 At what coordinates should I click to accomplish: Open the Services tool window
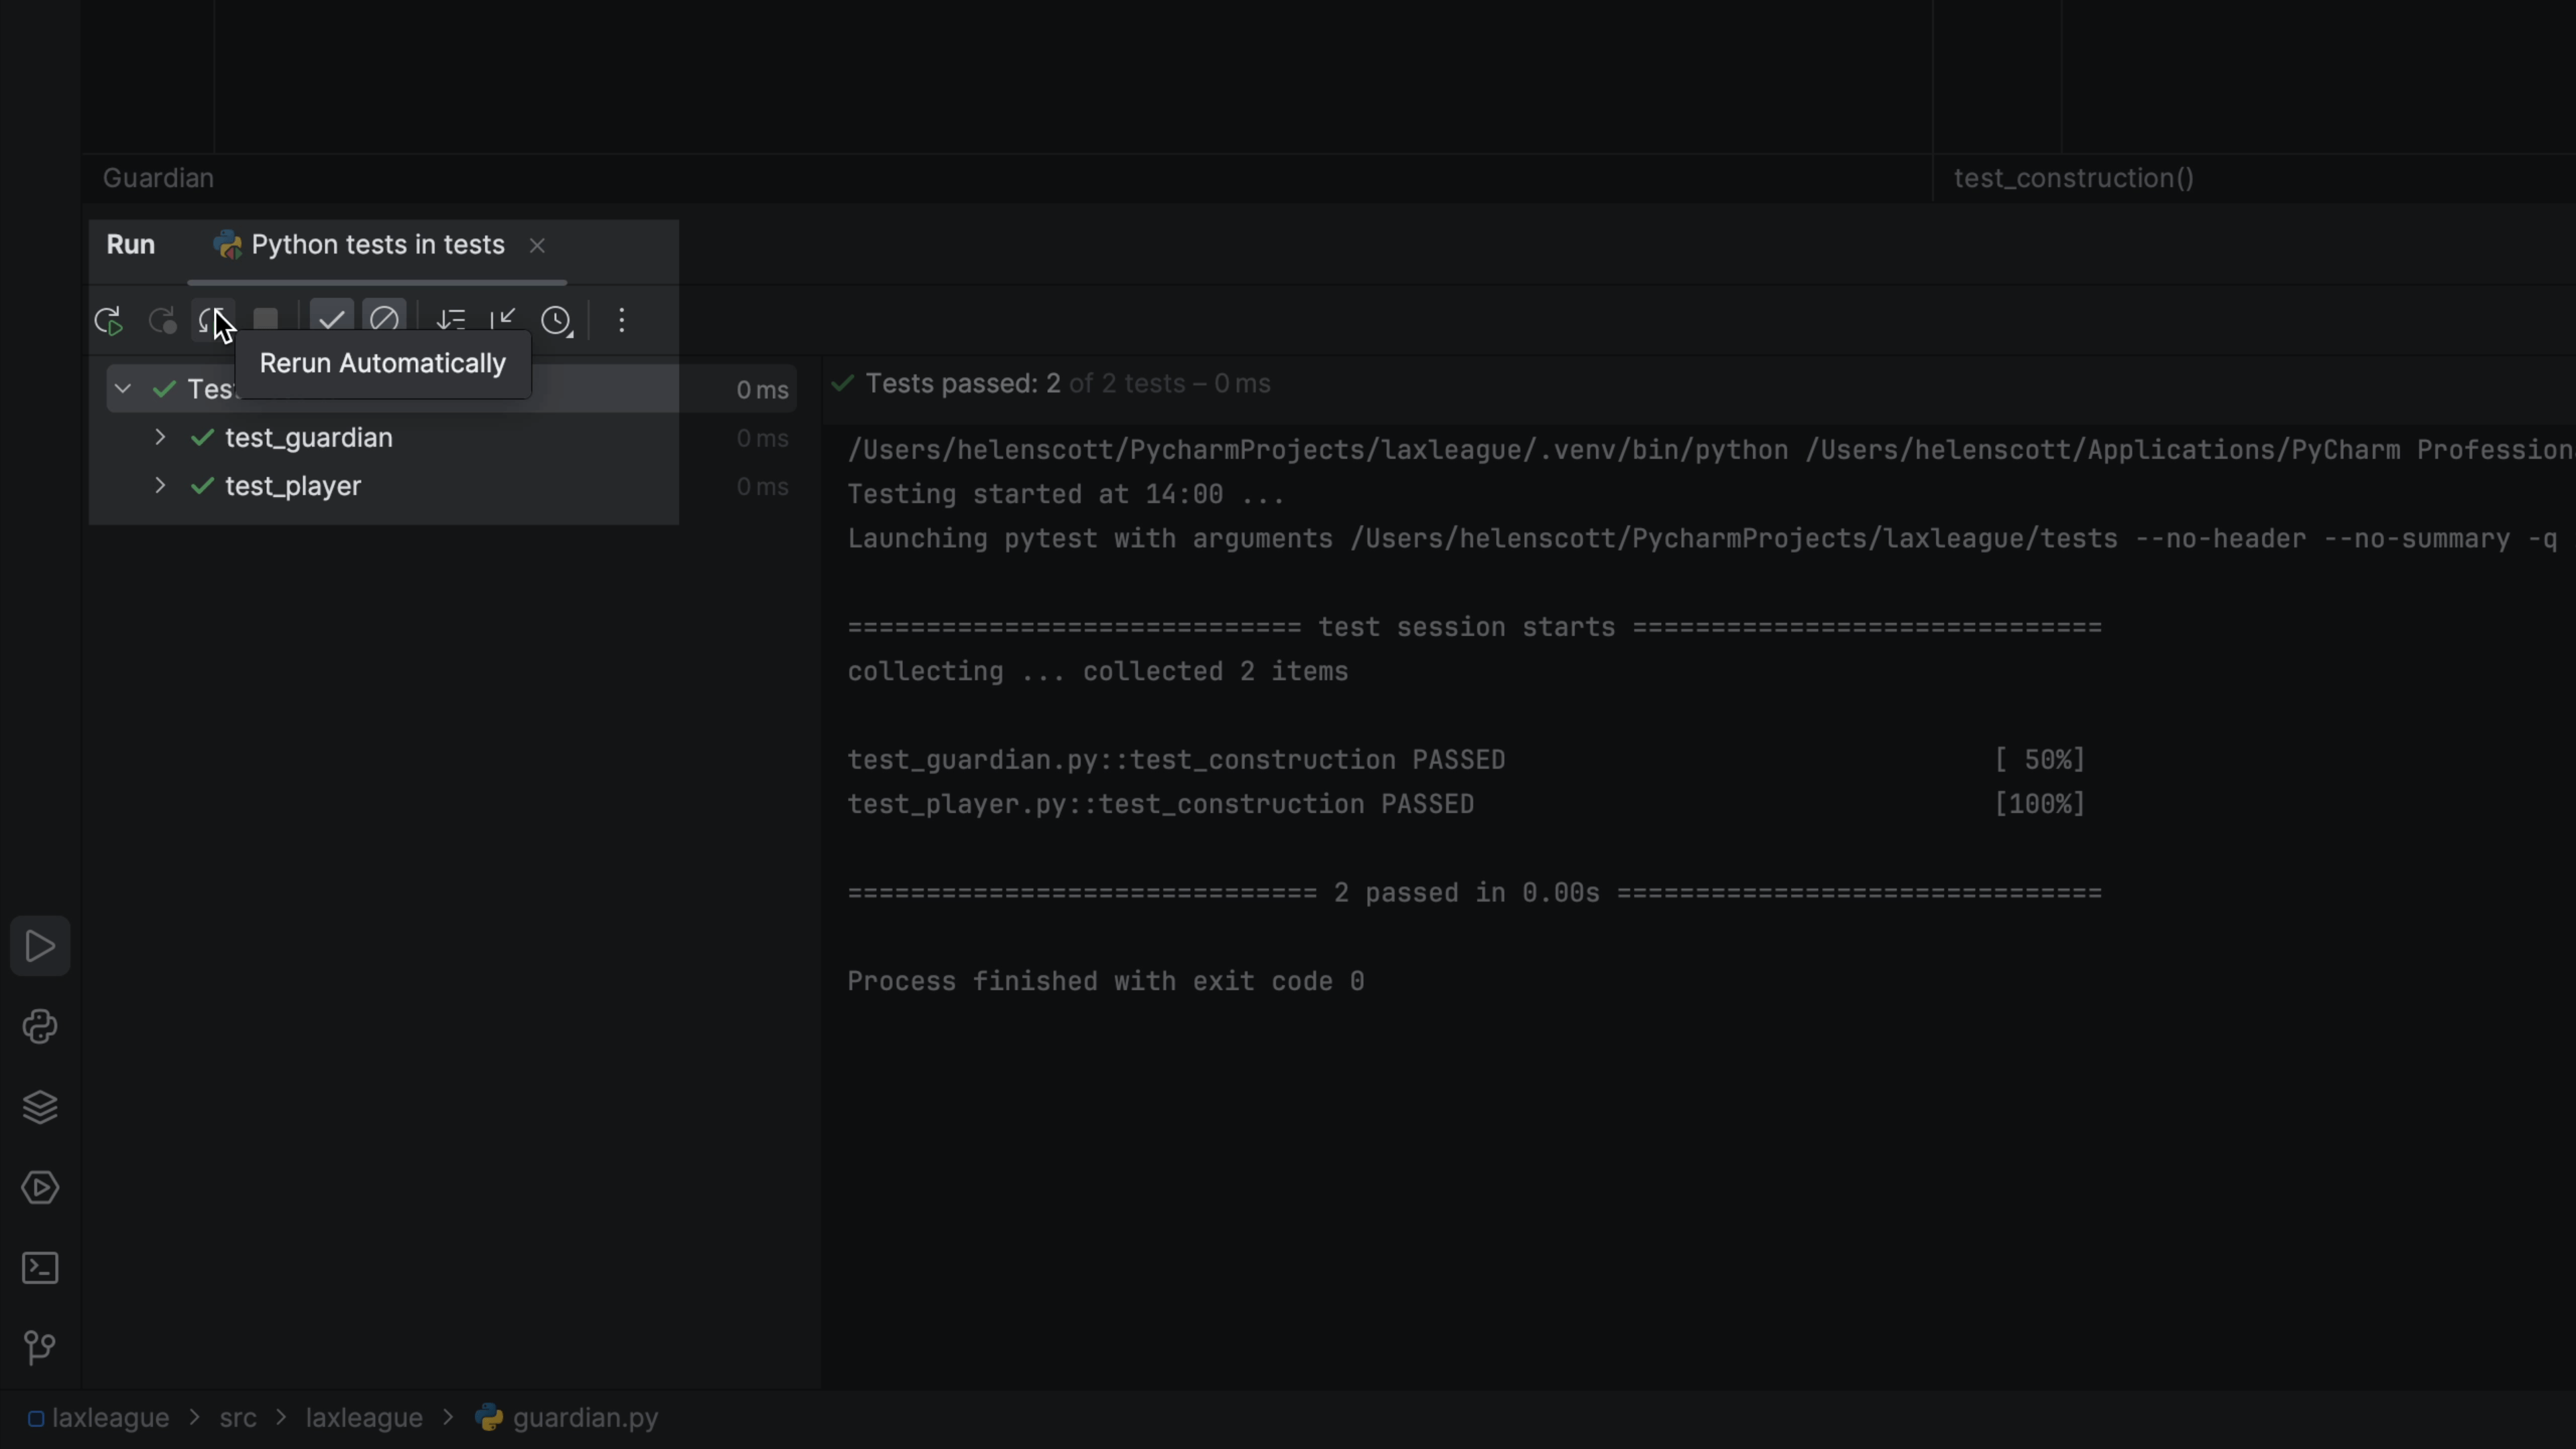tap(40, 1188)
